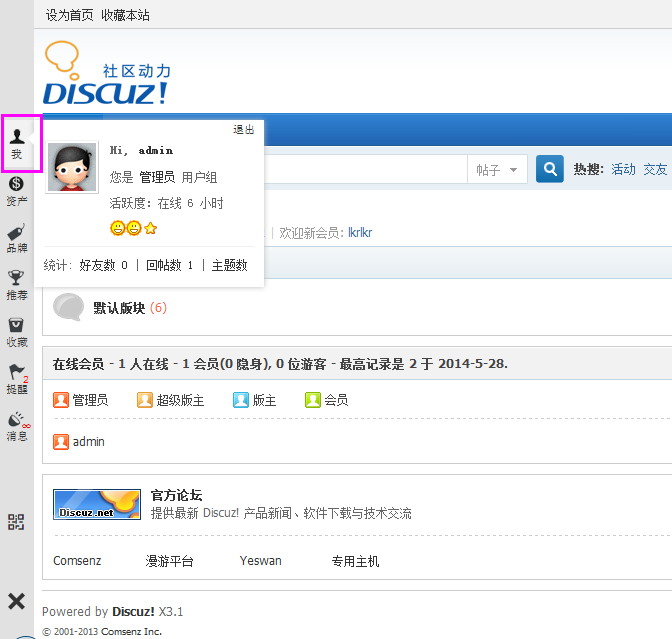Open the 帖子 search type dropdown
This screenshot has height=639, width=672.
click(x=497, y=170)
